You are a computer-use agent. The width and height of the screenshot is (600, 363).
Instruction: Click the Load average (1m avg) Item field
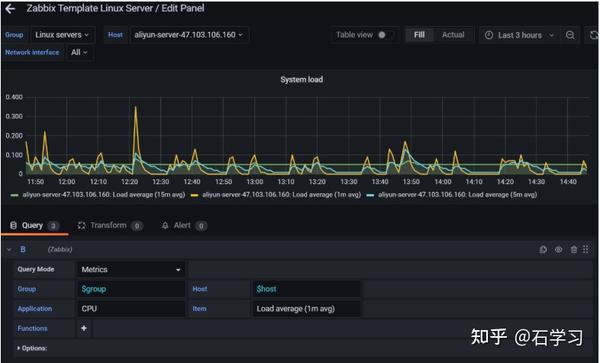306,309
